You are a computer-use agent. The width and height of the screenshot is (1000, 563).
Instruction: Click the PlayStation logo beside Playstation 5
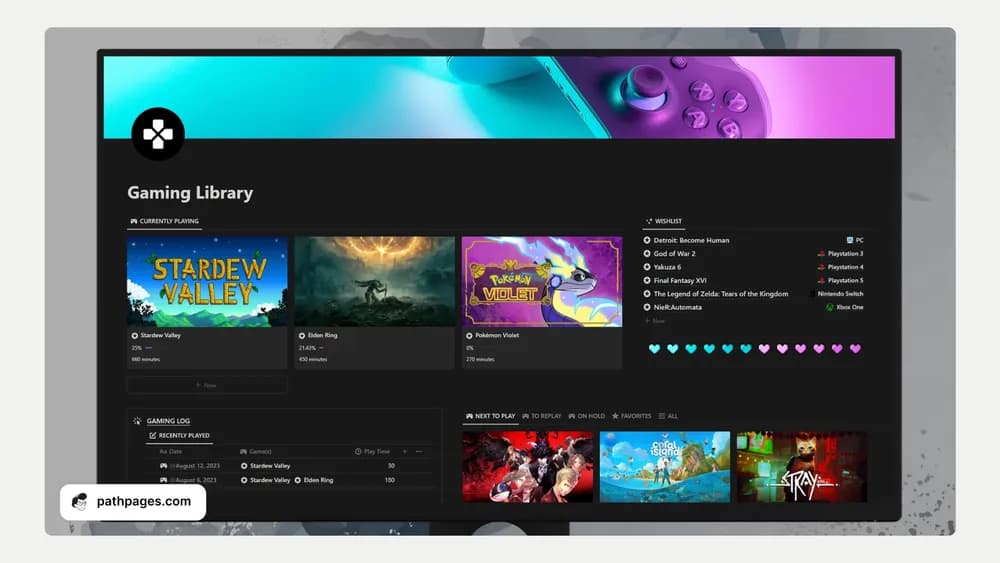pos(821,281)
